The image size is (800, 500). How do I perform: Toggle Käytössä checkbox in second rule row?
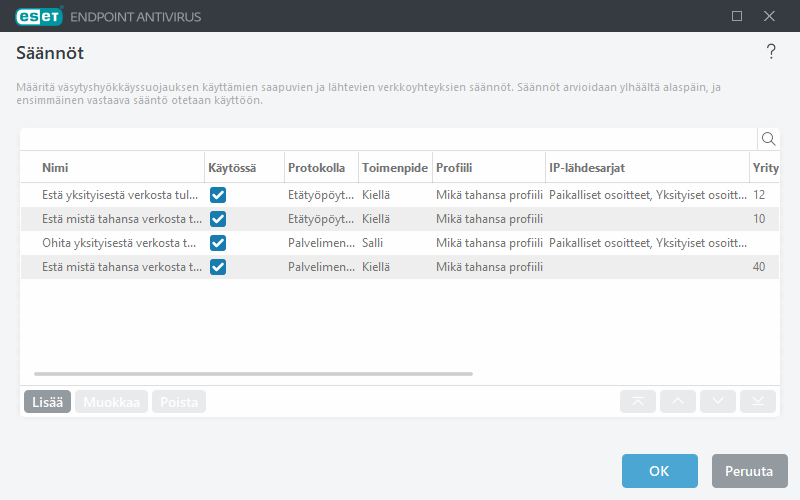pos(218,219)
